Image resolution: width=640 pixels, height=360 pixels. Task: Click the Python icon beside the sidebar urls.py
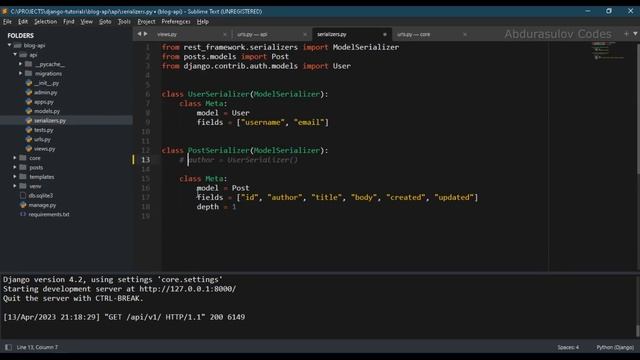29,139
